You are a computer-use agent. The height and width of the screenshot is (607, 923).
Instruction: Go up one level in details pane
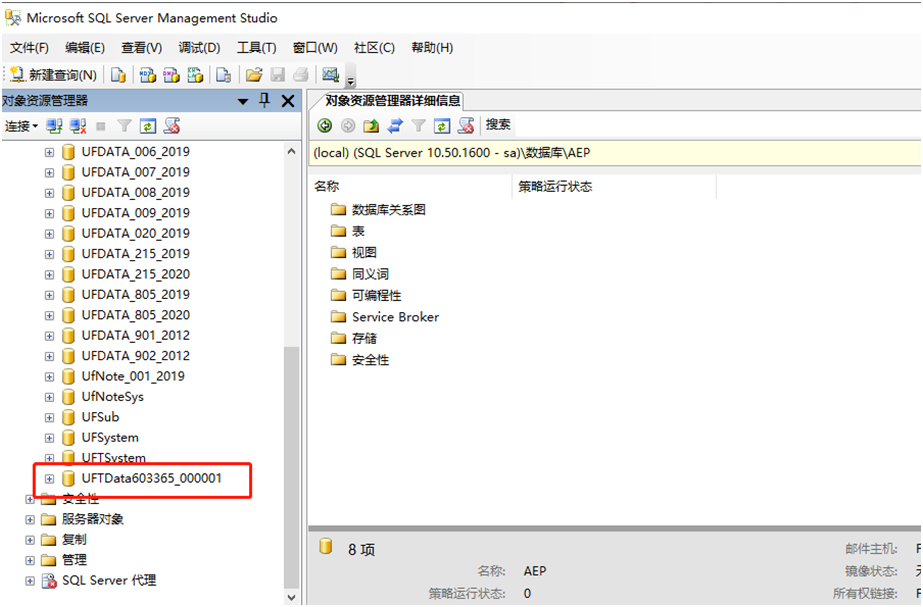(371, 125)
